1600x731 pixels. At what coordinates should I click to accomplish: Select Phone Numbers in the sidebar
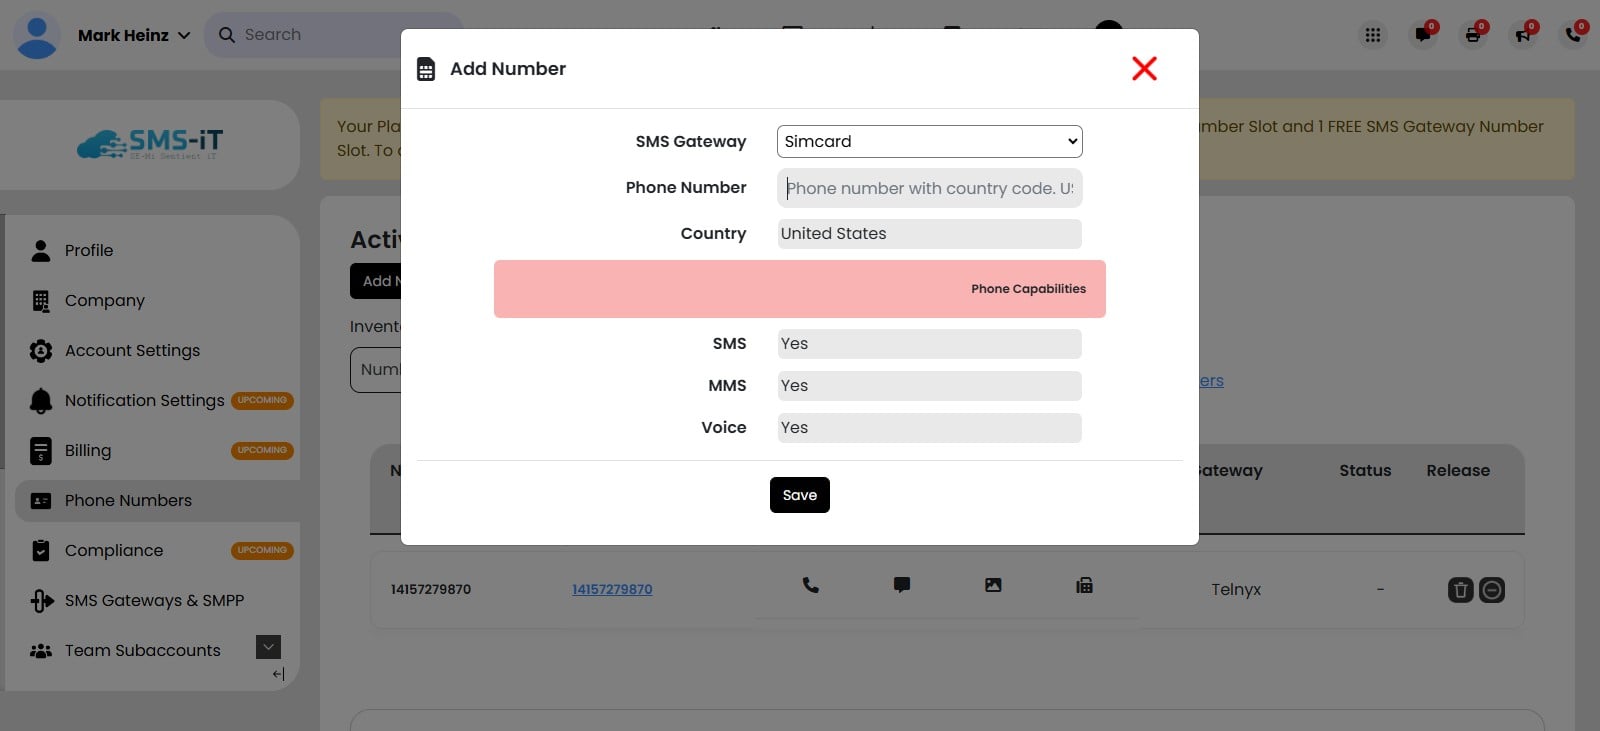[157, 500]
